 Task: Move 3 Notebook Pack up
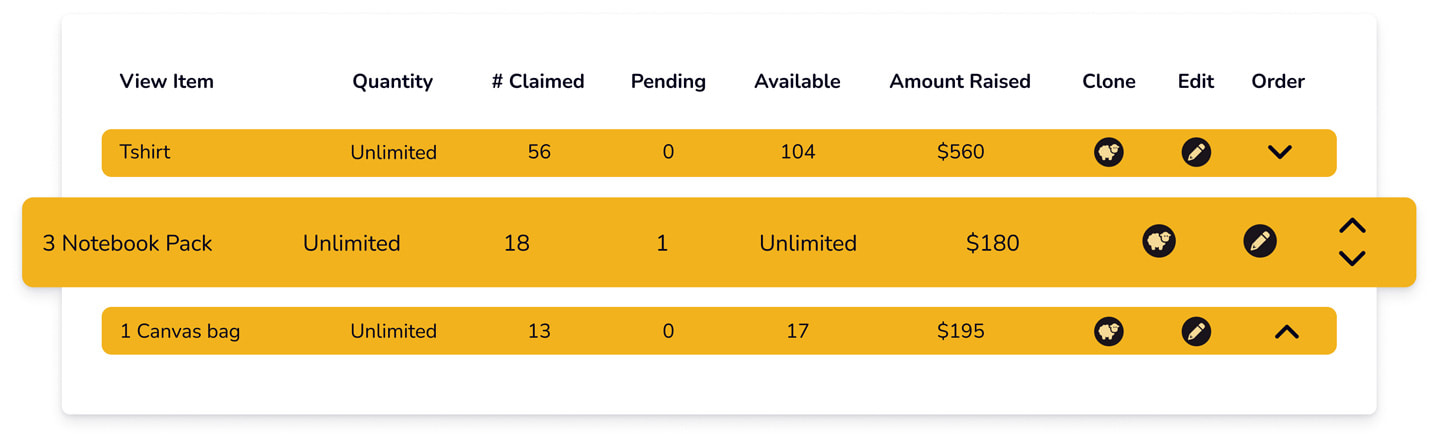point(1352,226)
